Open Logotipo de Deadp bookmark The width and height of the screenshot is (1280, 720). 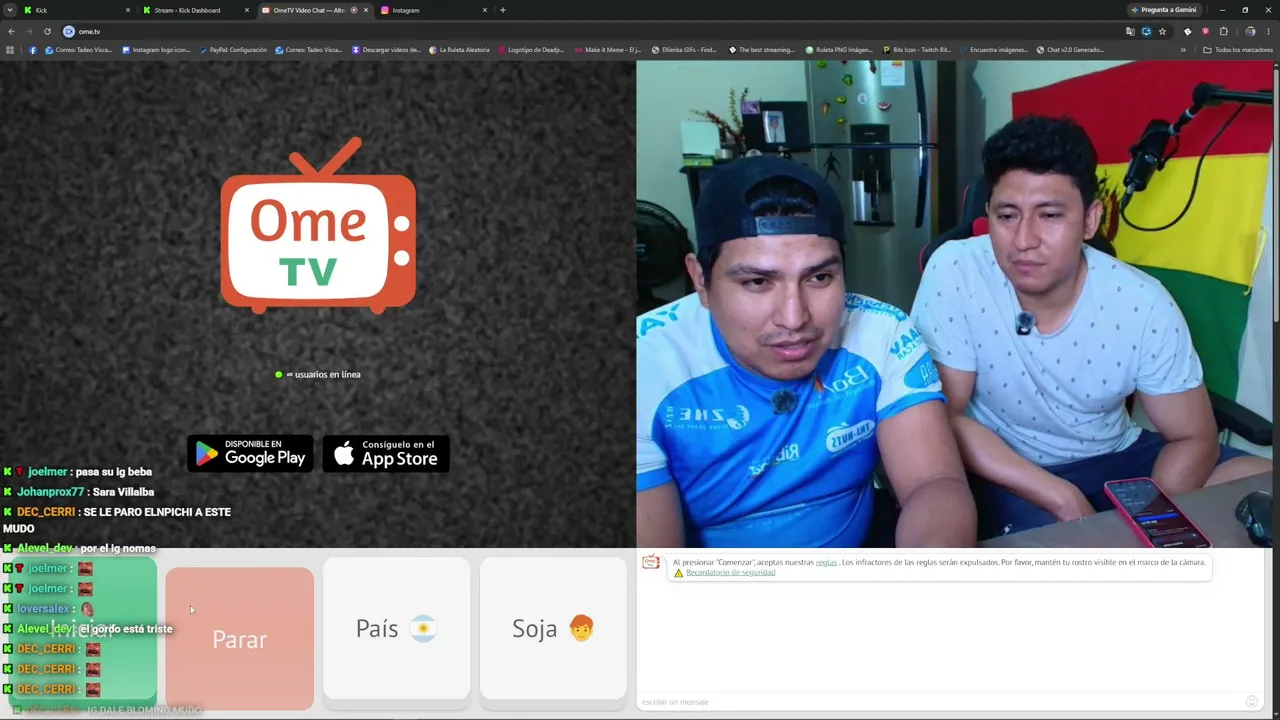531,50
